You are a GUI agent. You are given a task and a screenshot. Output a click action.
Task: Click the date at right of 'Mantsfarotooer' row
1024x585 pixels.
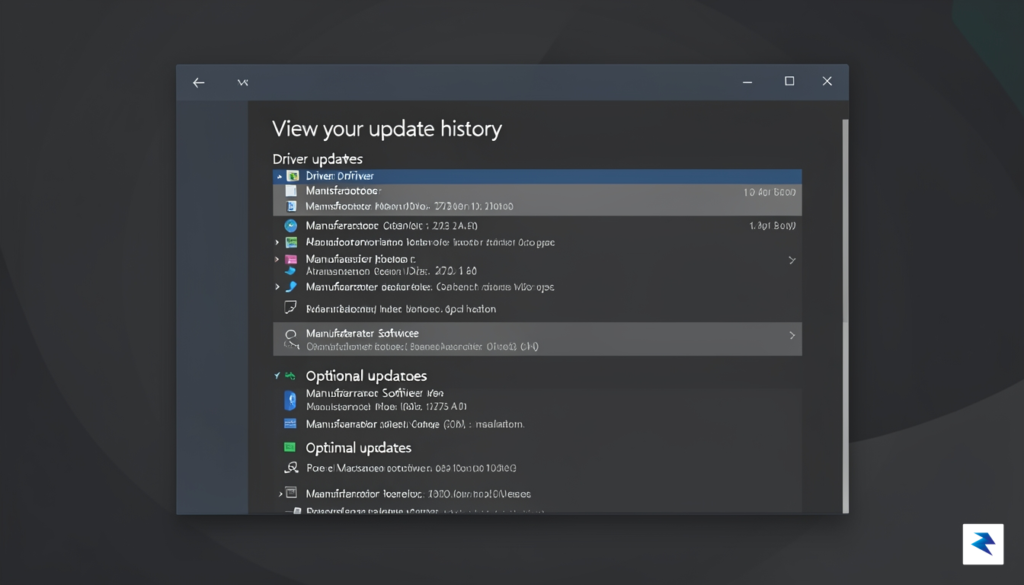[x=769, y=192]
